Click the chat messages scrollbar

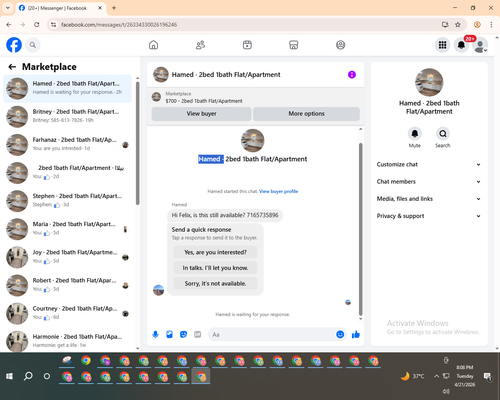360,229
